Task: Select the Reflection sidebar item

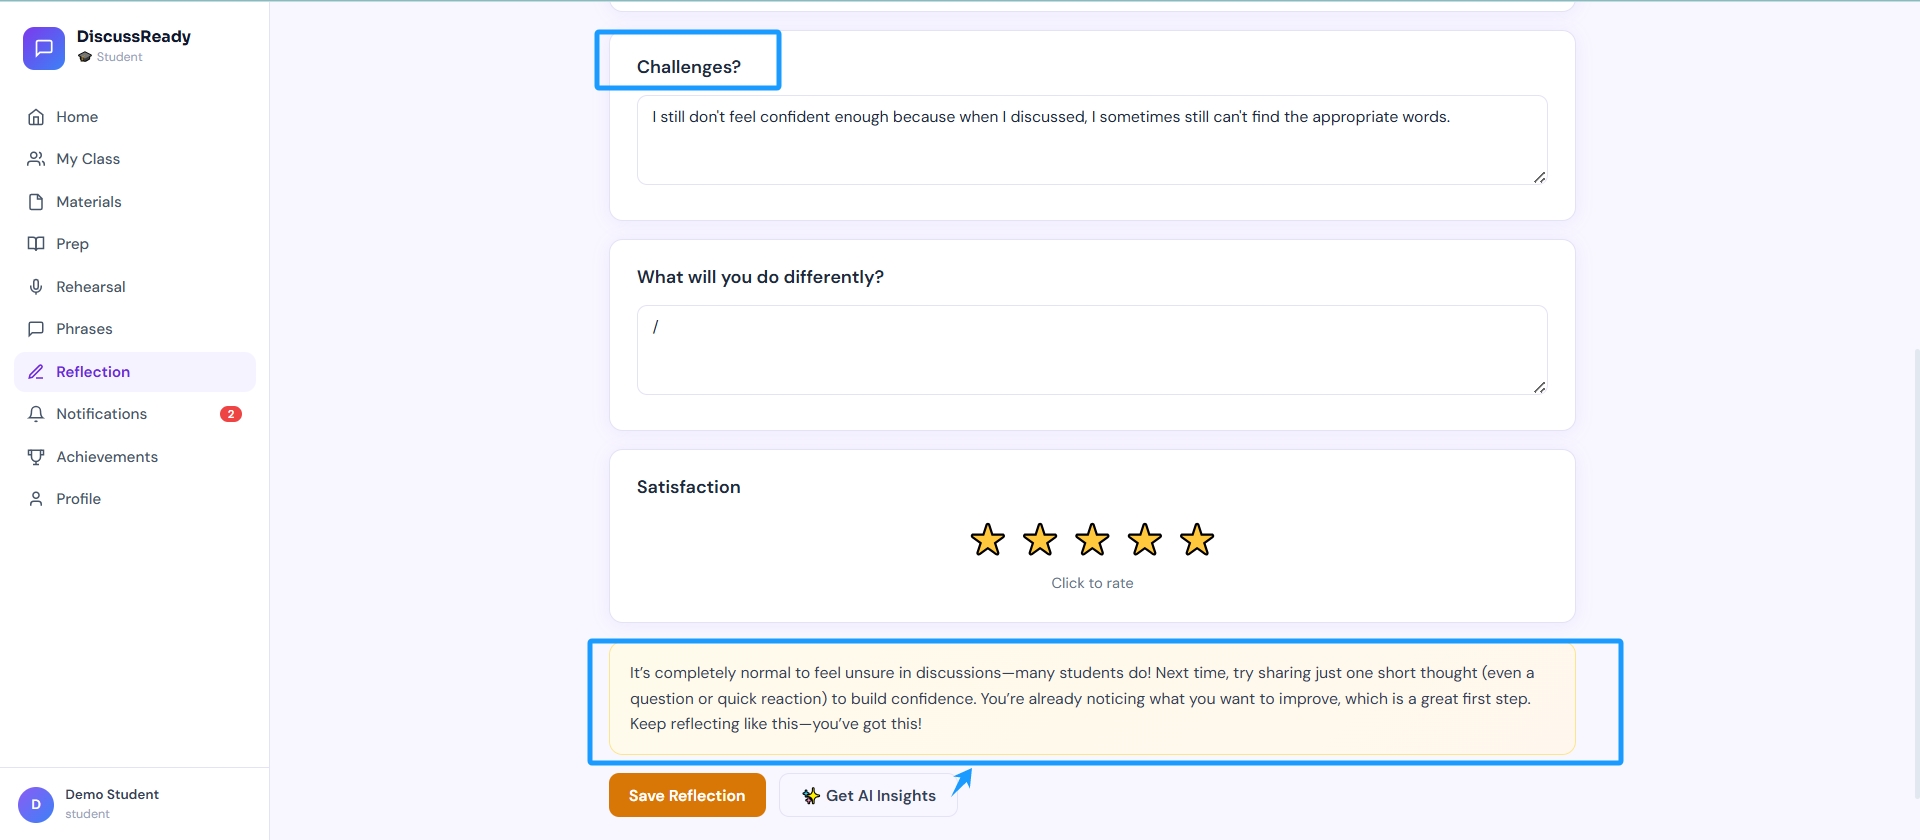Action: pyautogui.click(x=135, y=372)
